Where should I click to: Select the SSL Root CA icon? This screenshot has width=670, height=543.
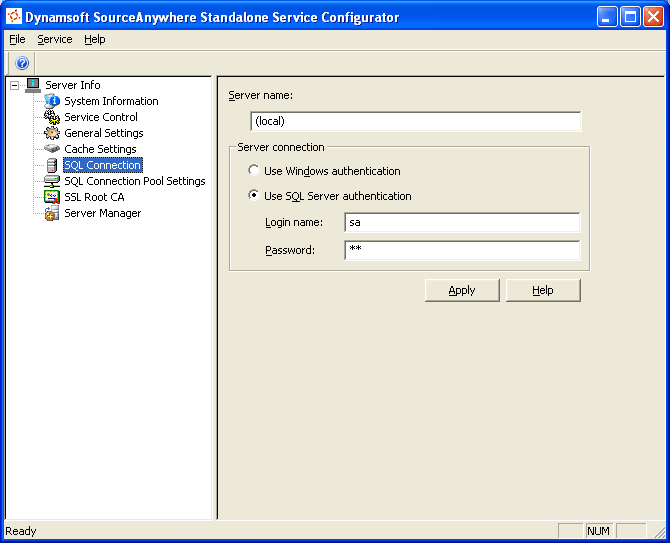click(x=52, y=197)
